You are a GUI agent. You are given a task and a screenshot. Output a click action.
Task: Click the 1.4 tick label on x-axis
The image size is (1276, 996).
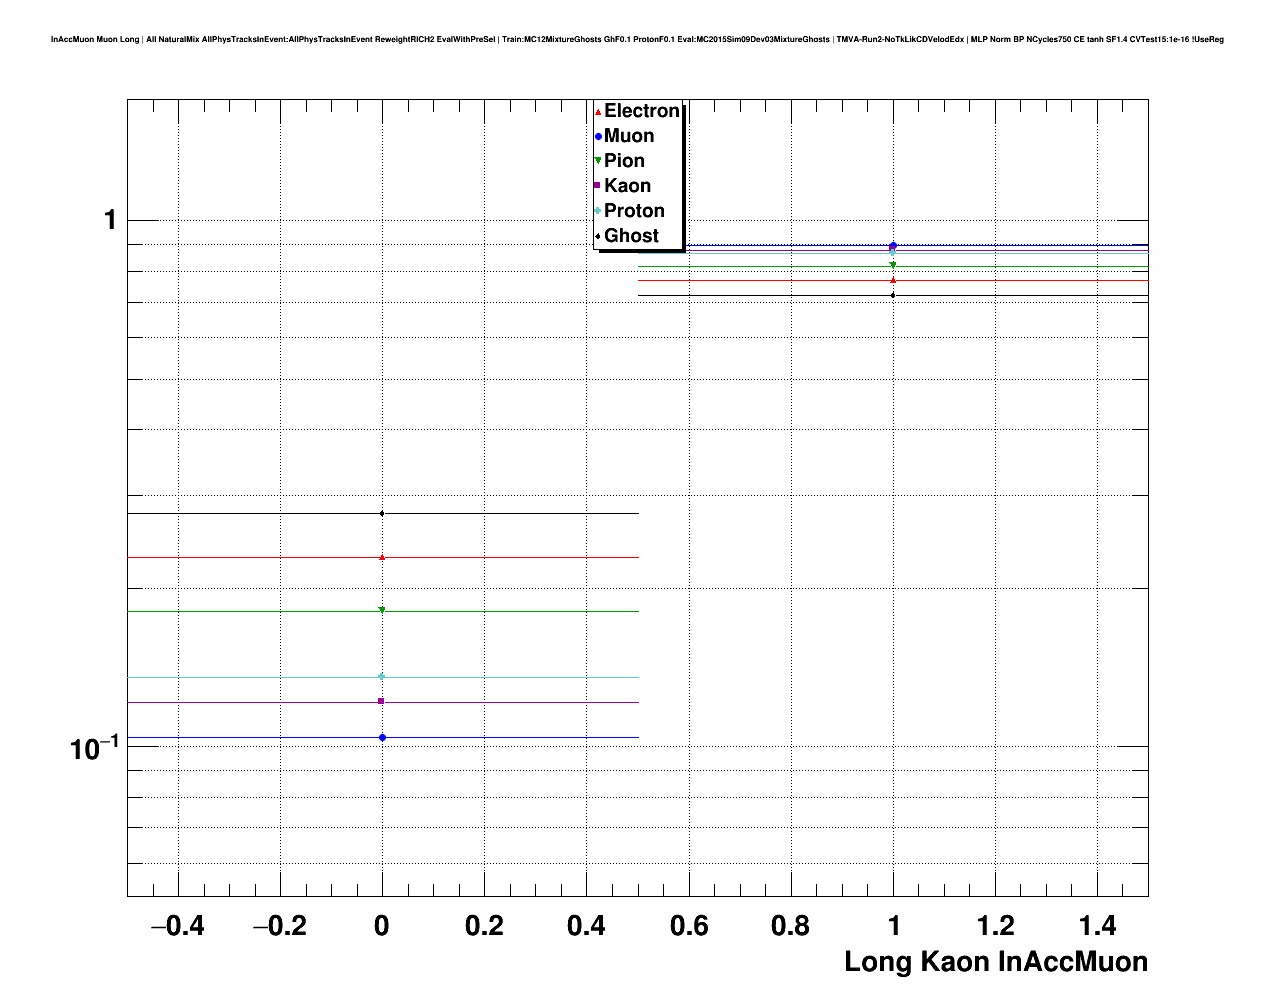tap(1097, 927)
